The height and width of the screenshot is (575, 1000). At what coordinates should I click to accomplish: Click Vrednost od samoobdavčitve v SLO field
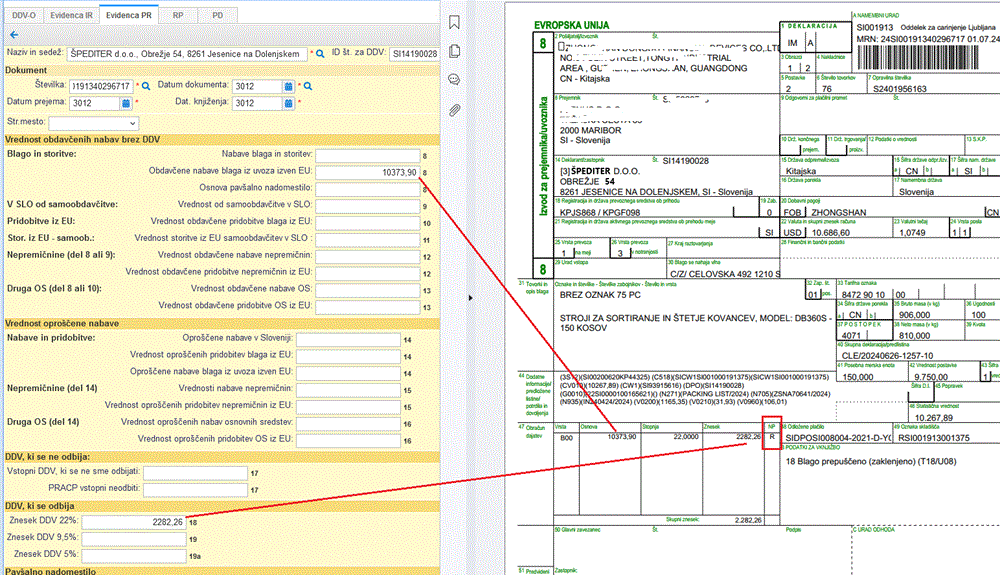pos(367,205)
